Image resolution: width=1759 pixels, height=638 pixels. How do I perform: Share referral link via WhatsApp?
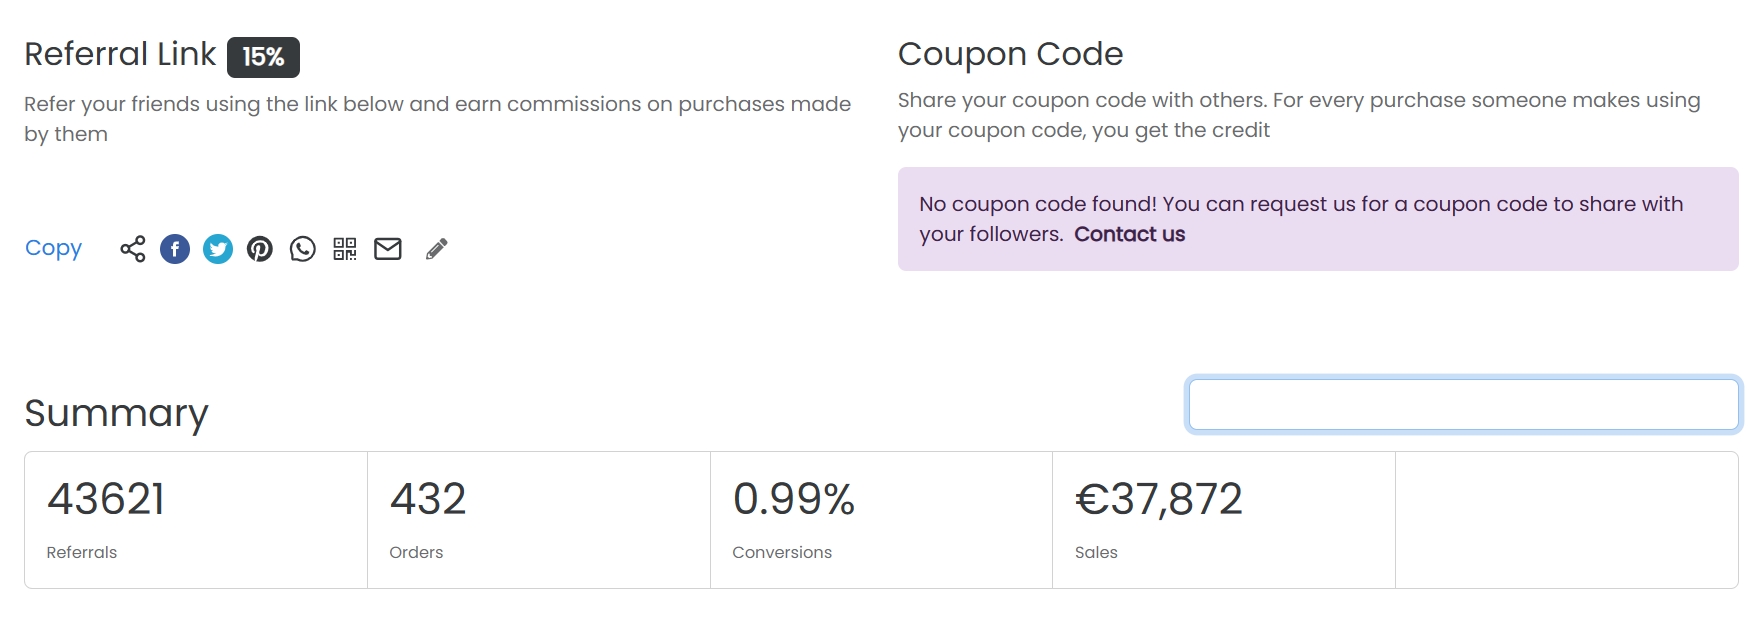[303, 249]
